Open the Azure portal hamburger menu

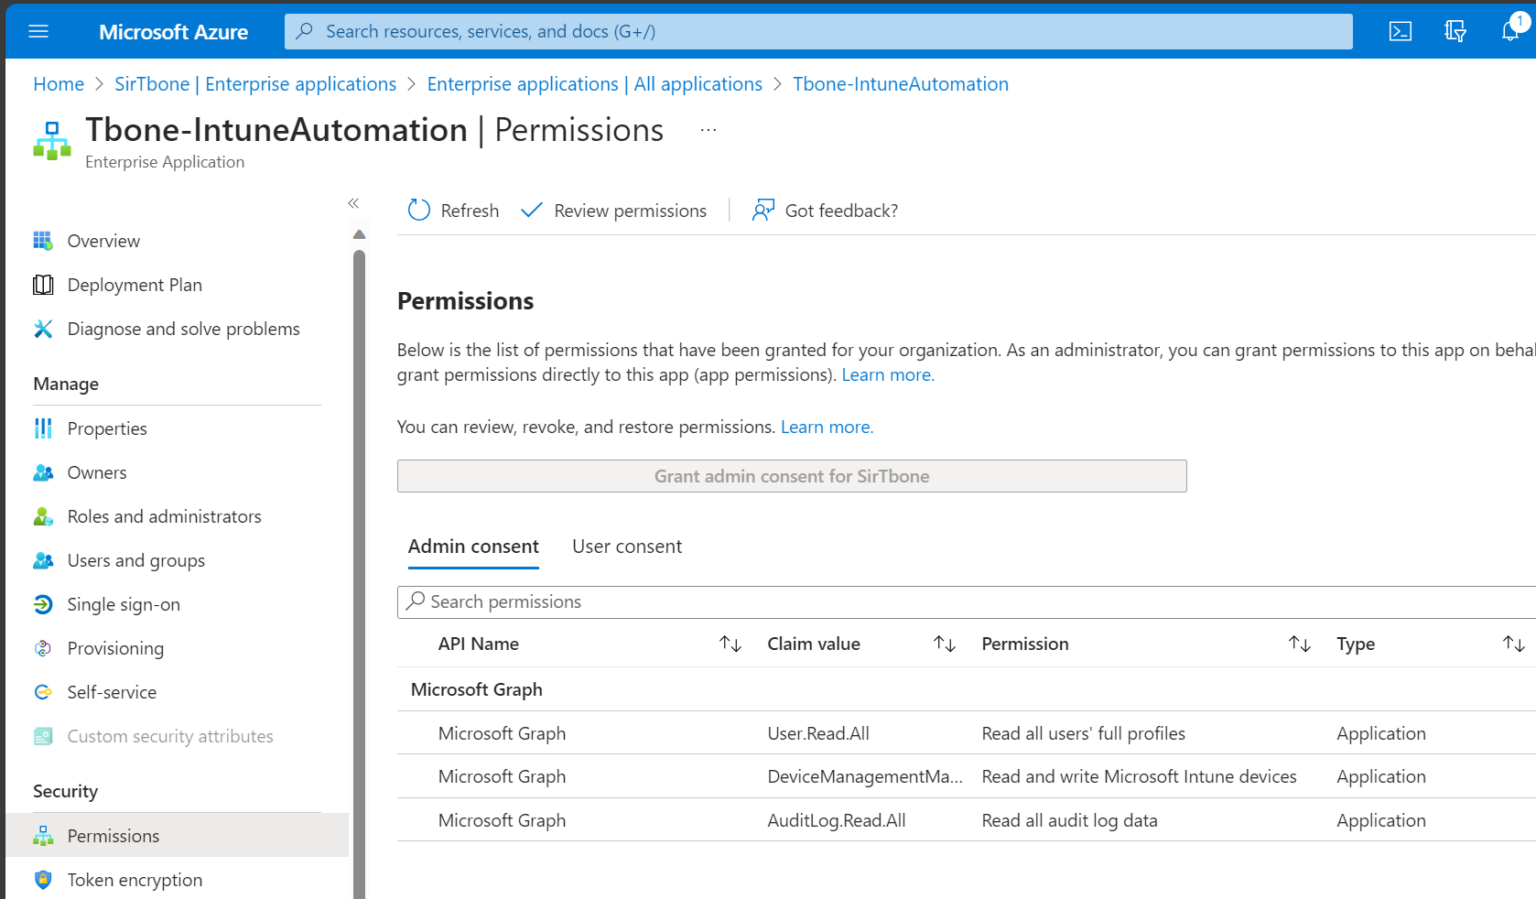(38, 31)
